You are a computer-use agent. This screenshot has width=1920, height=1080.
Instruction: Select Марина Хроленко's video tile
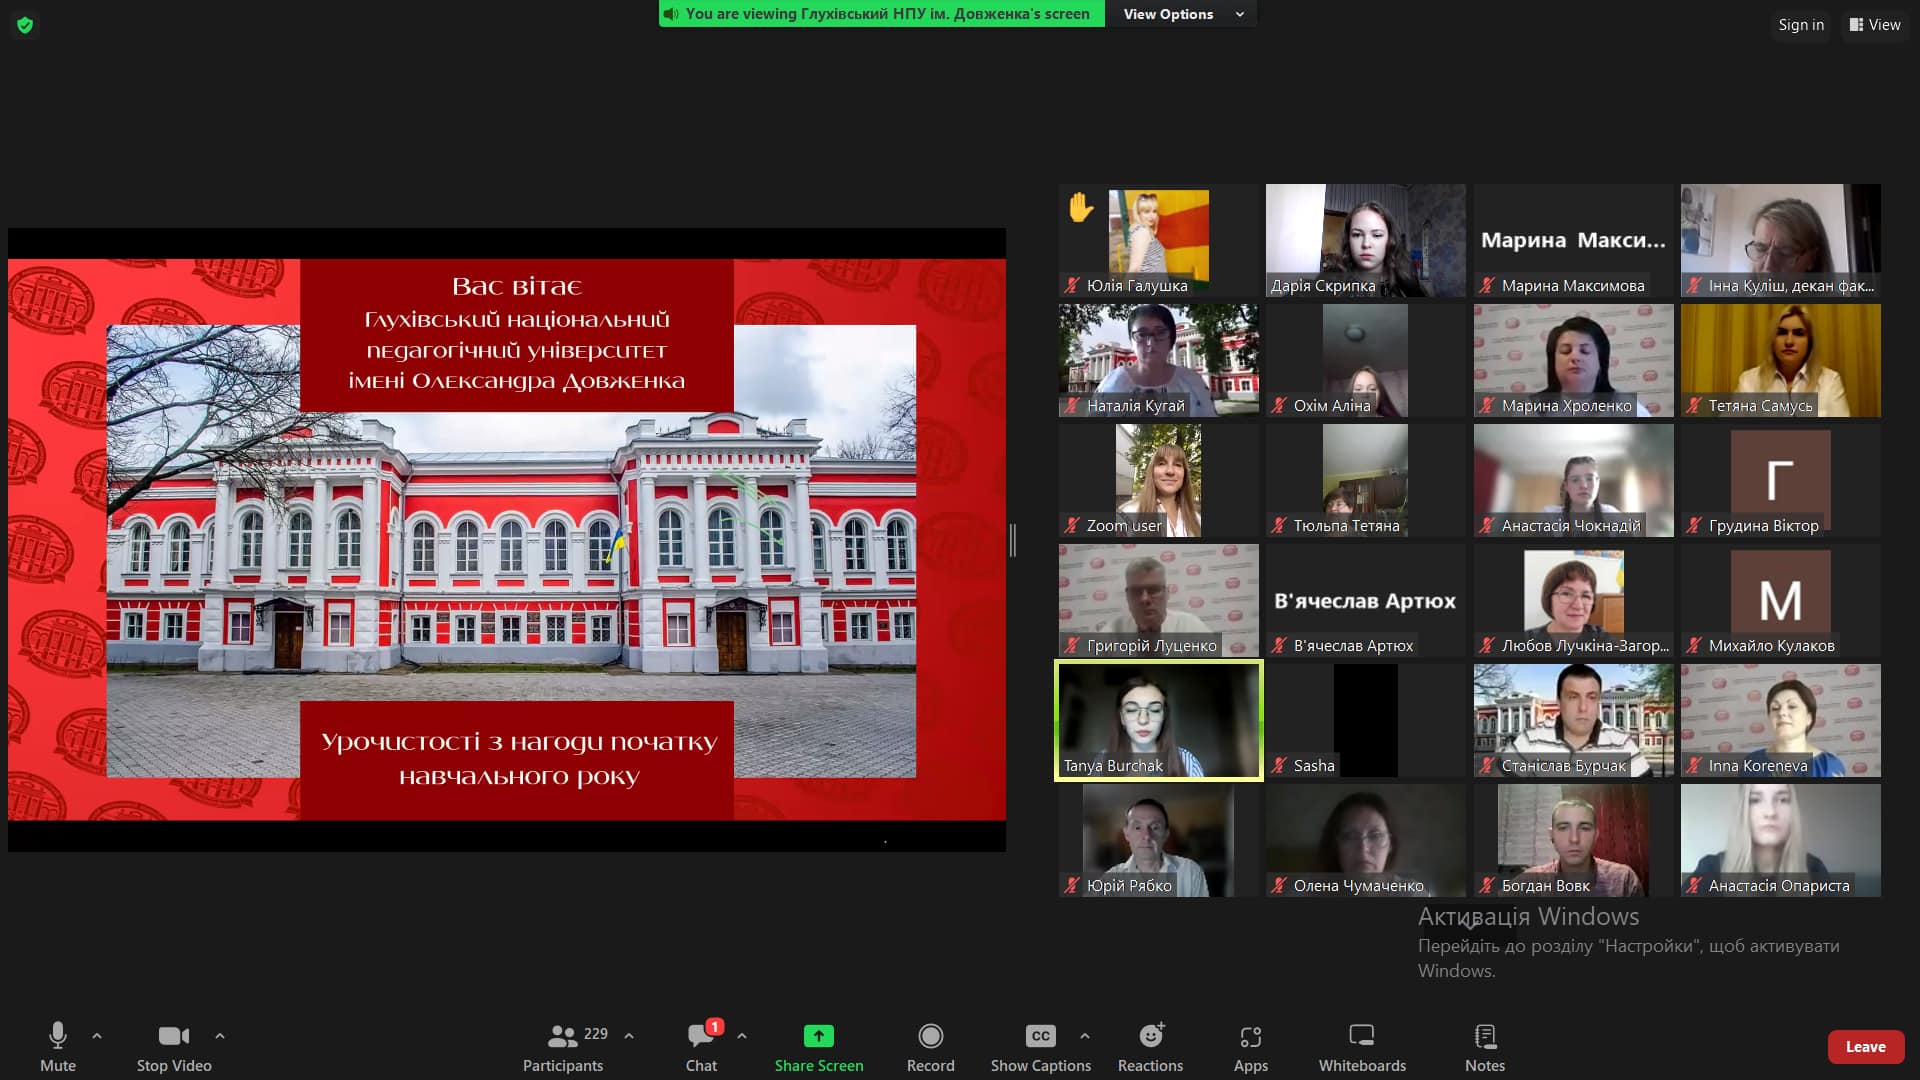1574,360
